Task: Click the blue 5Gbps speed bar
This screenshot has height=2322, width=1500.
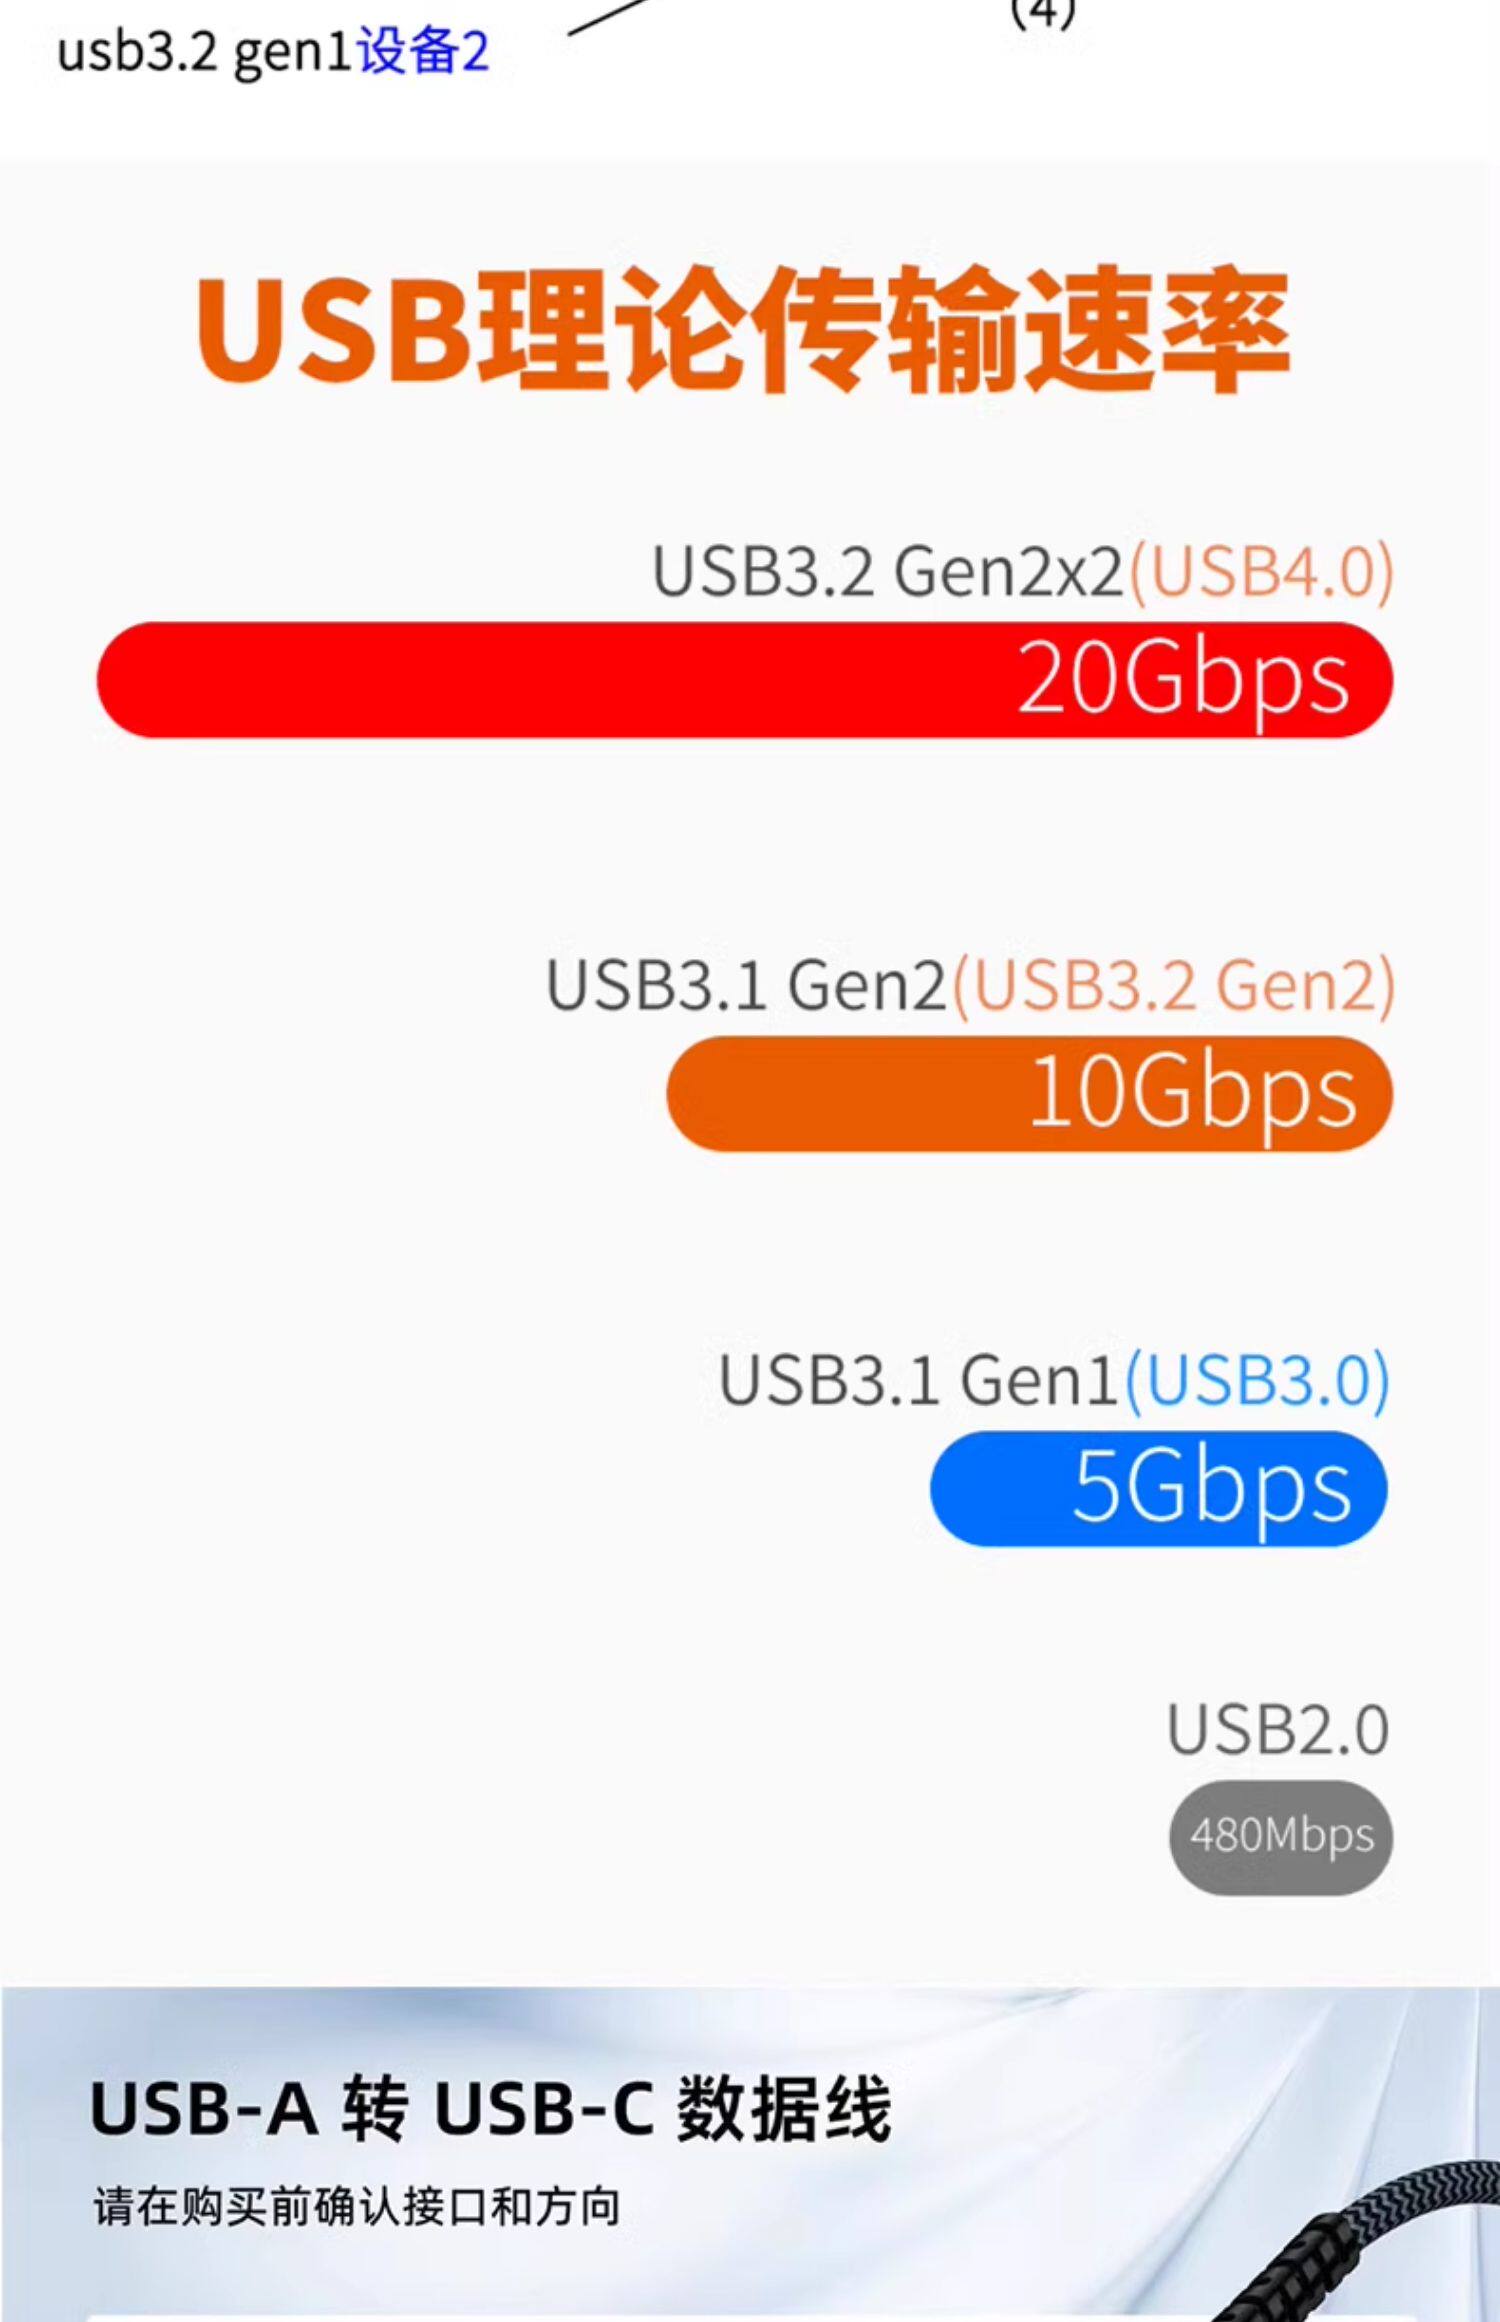Action: pyautogui.click(x=1158, y=1488)
